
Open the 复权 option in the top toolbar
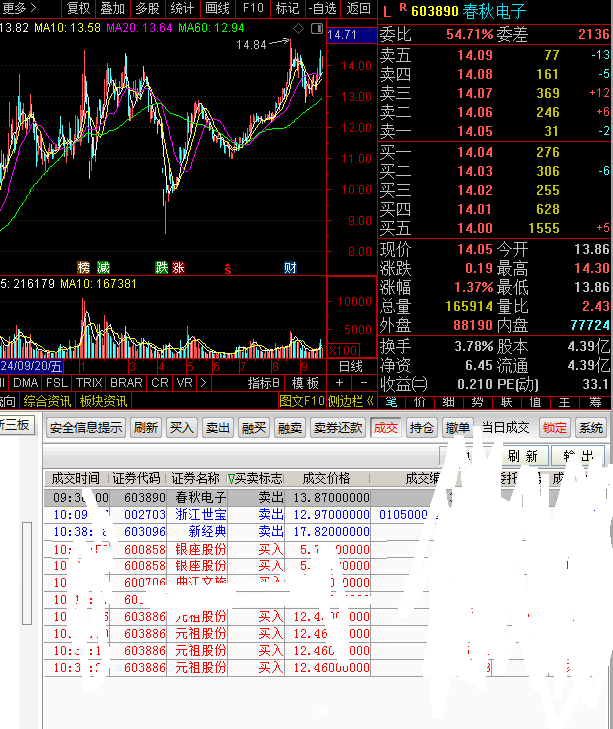[x=78, y=8]
